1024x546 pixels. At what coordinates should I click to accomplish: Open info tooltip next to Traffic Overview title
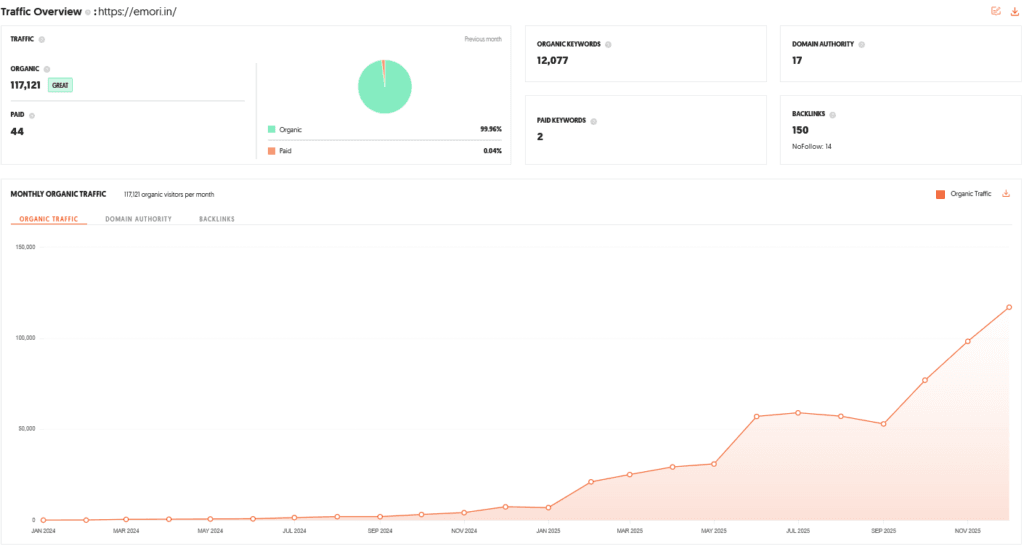point(88,12)
